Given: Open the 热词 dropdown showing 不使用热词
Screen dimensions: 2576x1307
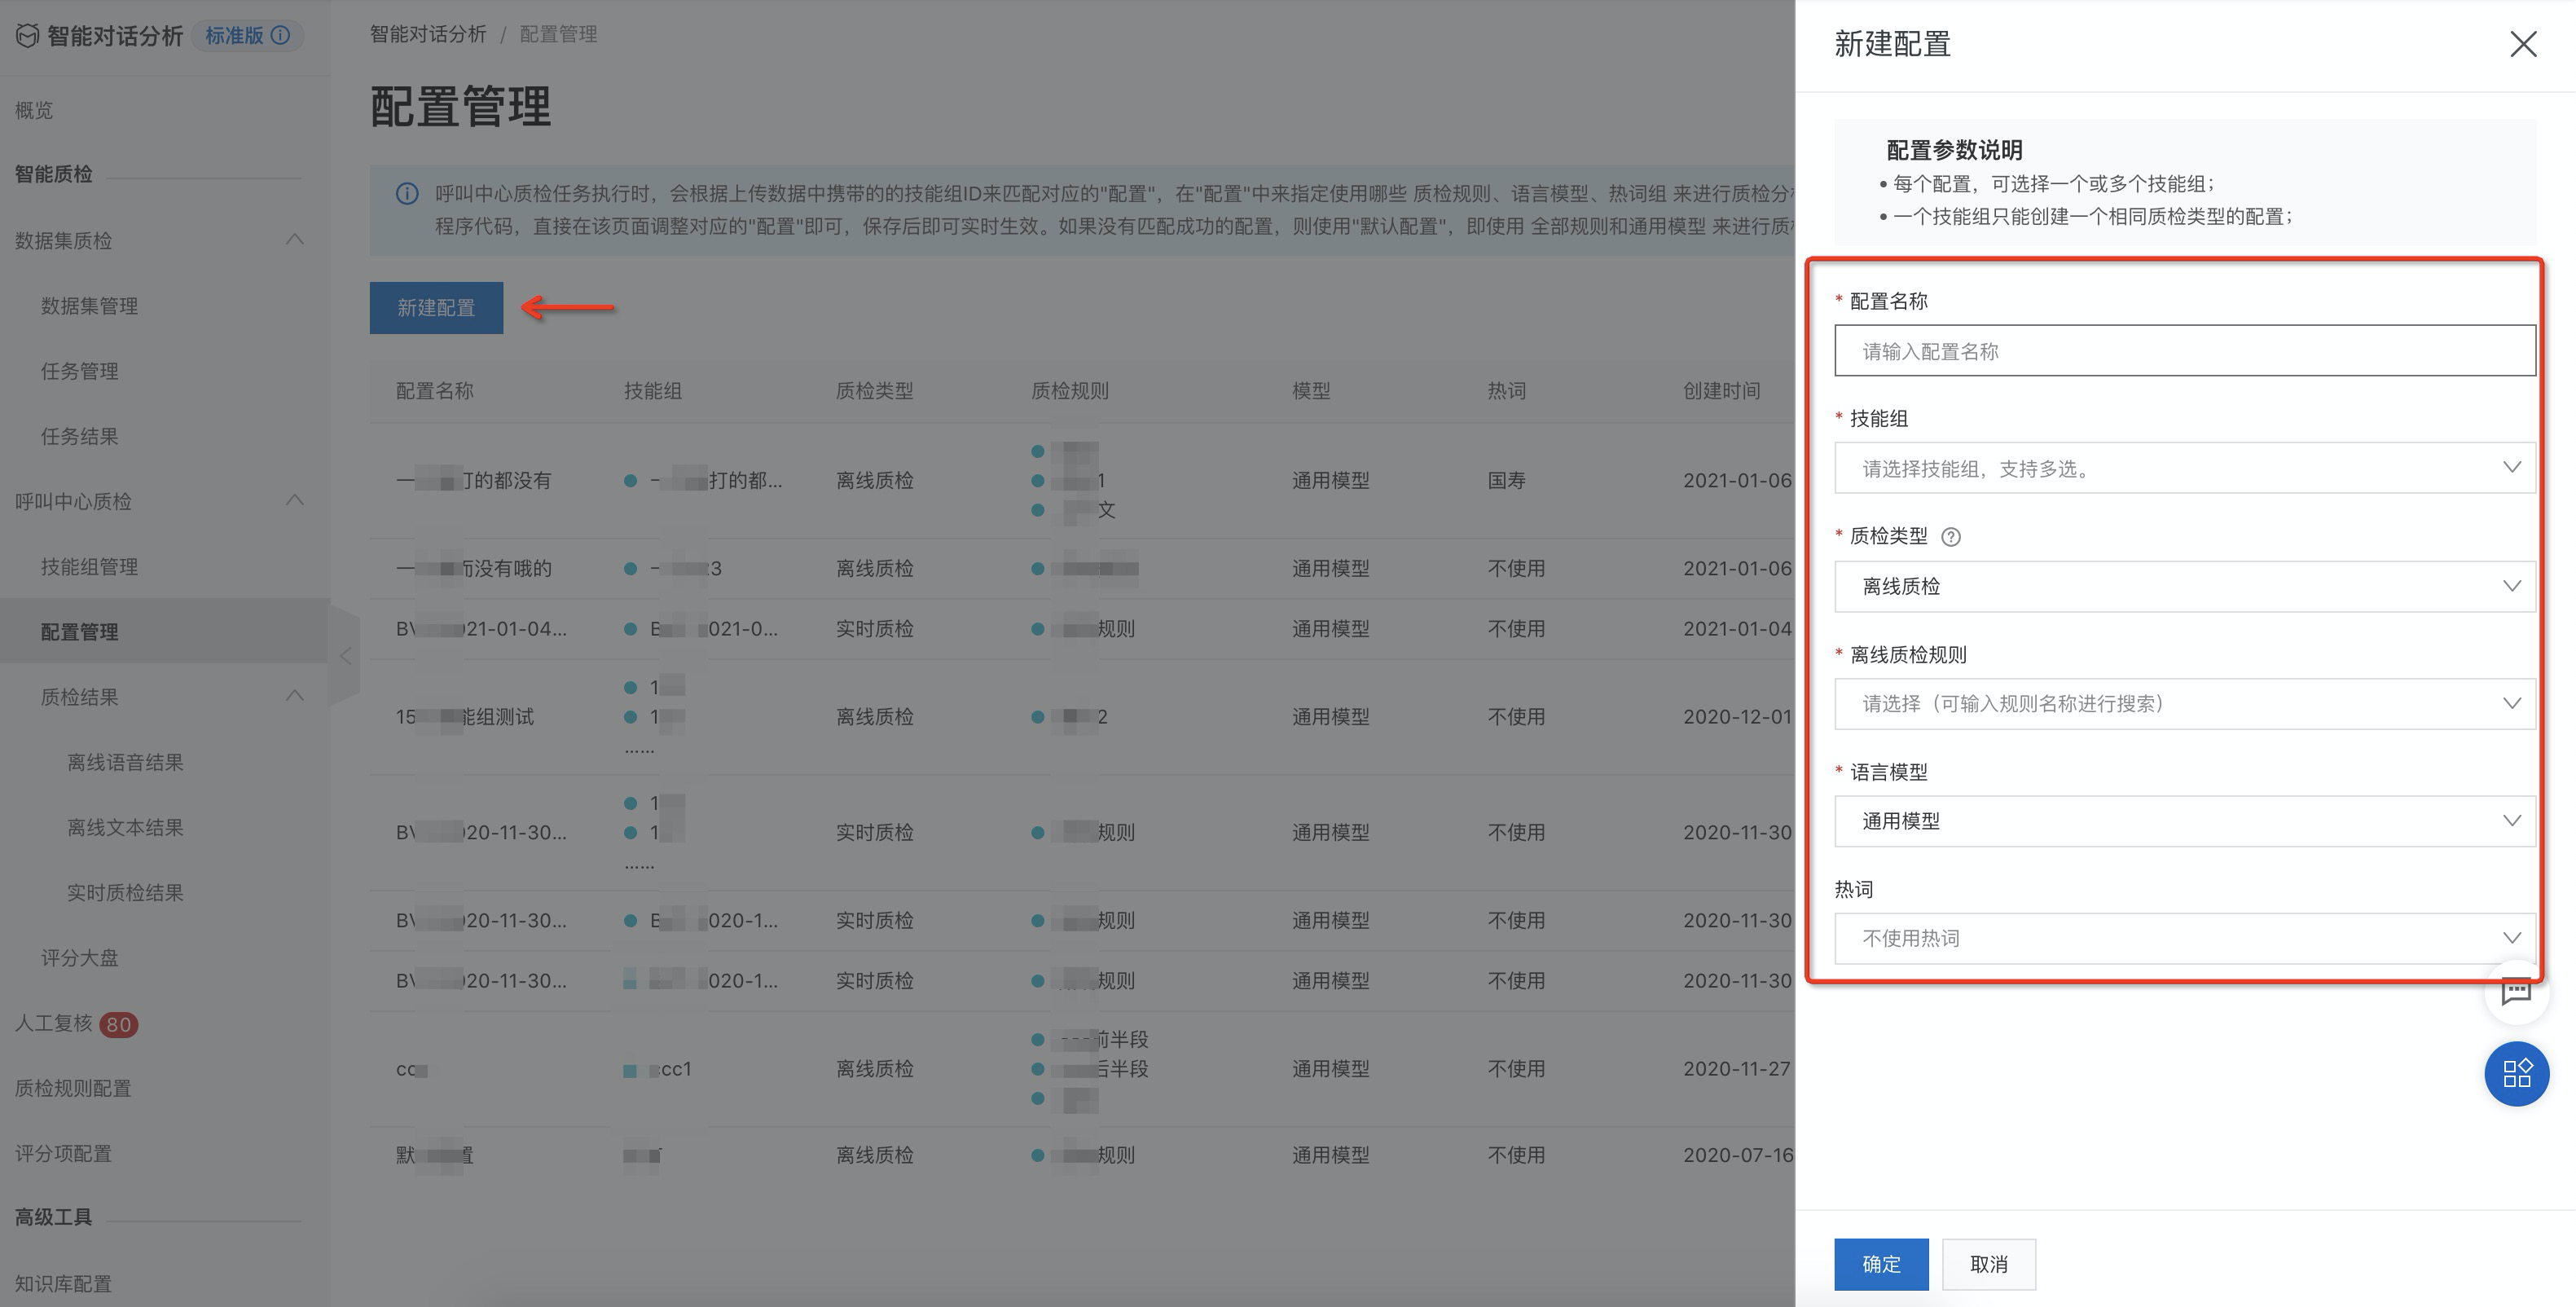Looking at the screenshot, I should pyautogui.click(x=2185, y=938).
